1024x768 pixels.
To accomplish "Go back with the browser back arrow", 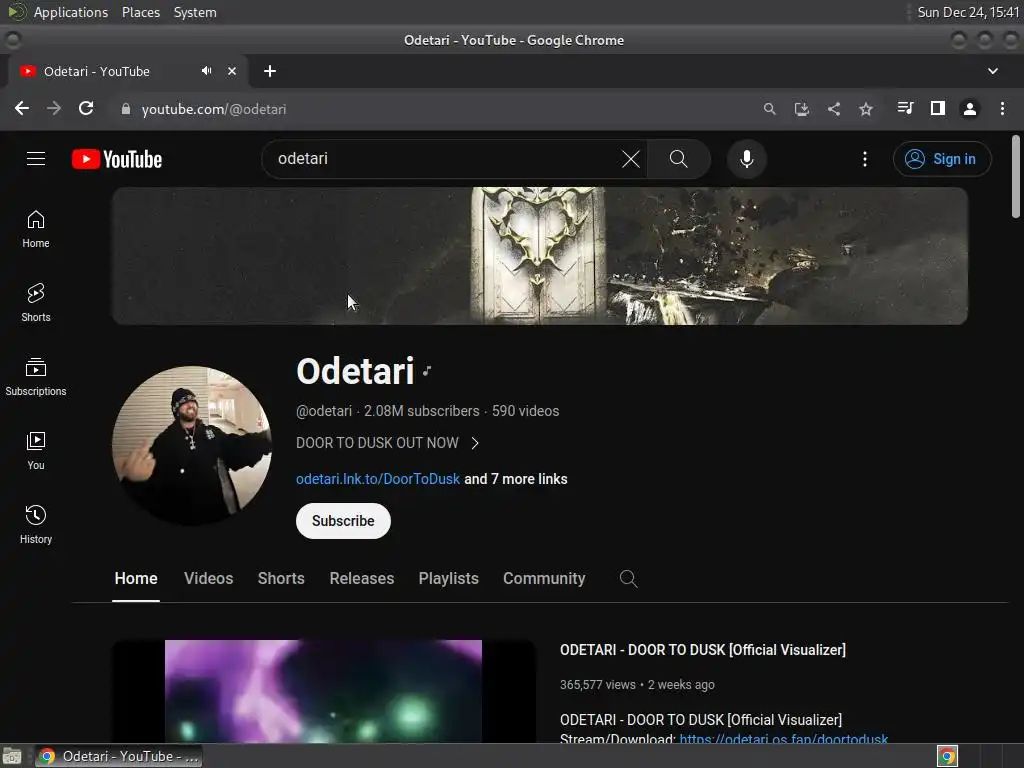I will [x=22, y=109].
